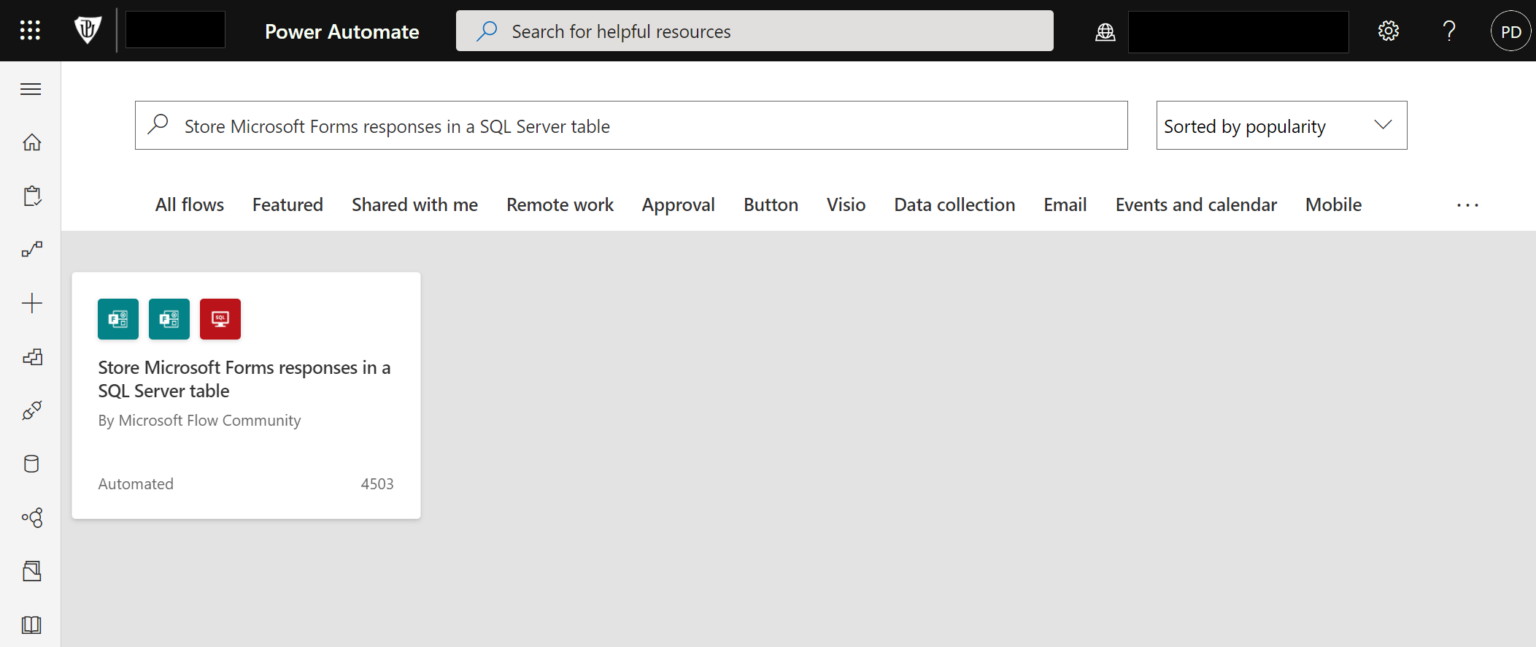Click the red SQL Server connector icon
The width and height of the screenshot is (1536, 647).
(220, 318)
